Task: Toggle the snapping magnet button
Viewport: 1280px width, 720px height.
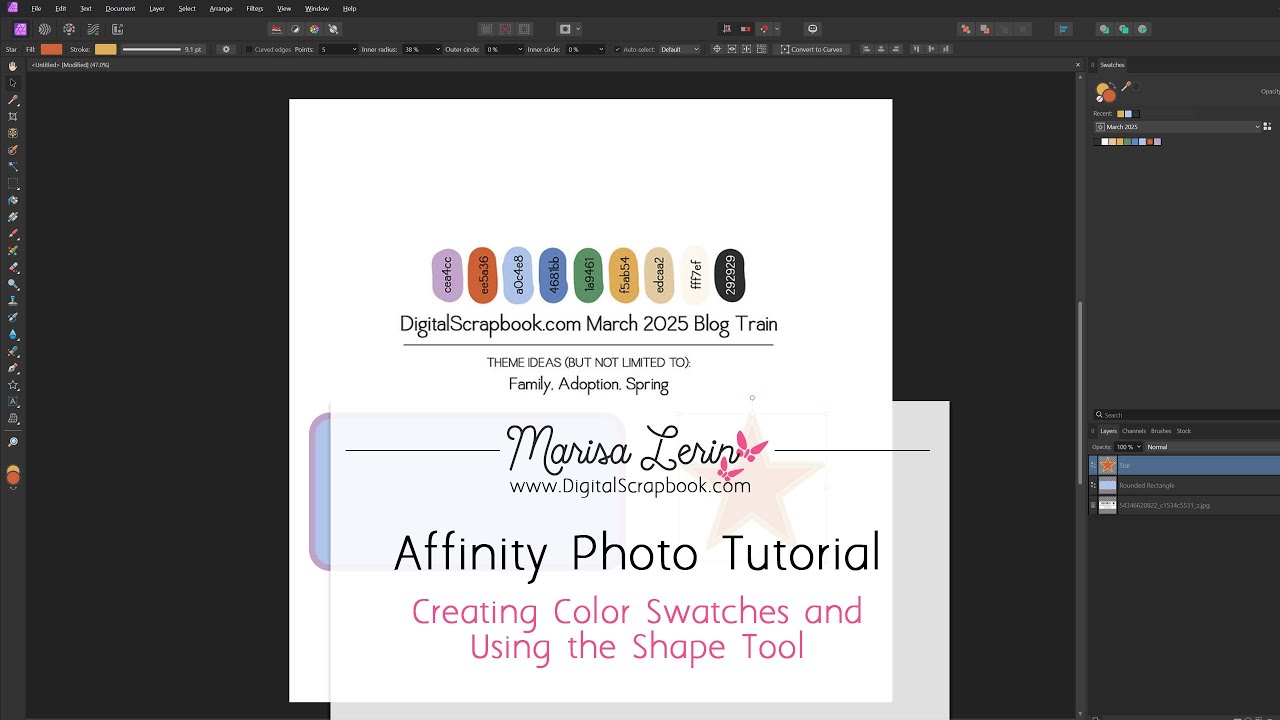Action: click(764, 29)
